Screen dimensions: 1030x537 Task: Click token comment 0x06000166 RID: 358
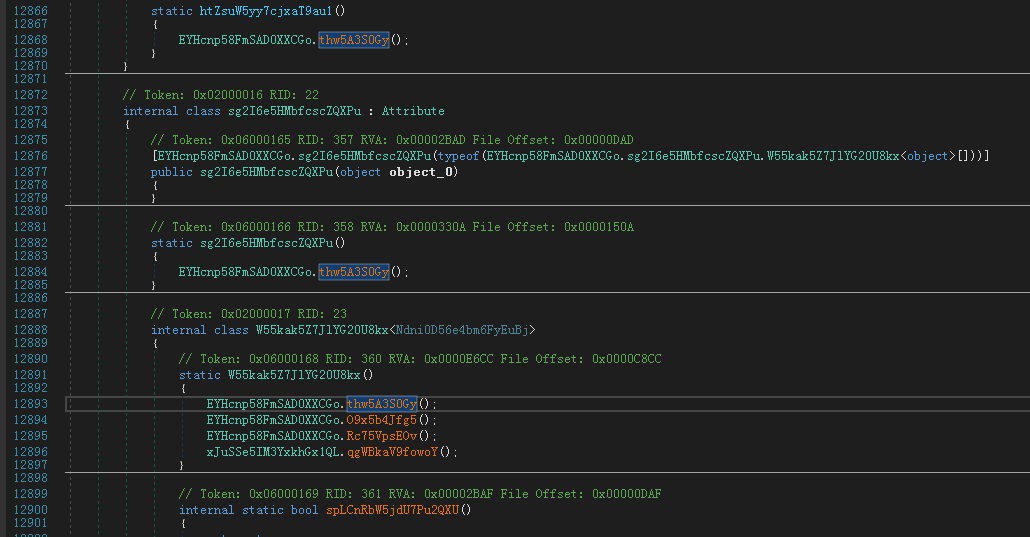(392, 227)
